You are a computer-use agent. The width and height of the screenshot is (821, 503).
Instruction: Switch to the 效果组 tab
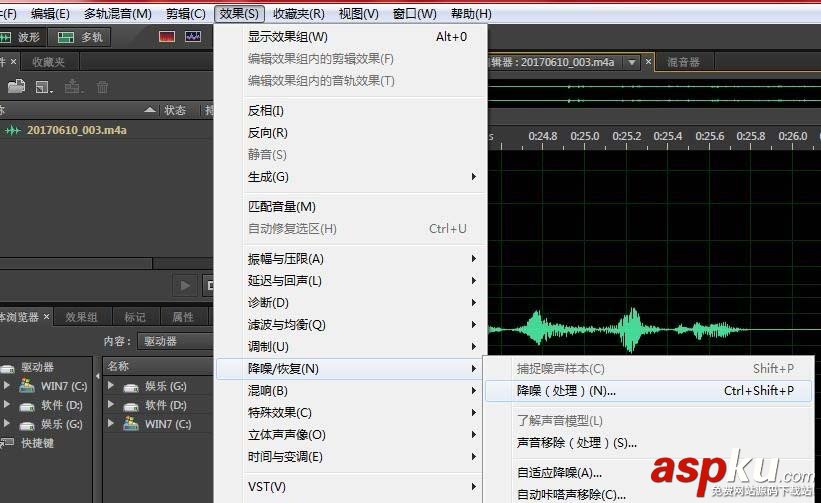point(81,317)
